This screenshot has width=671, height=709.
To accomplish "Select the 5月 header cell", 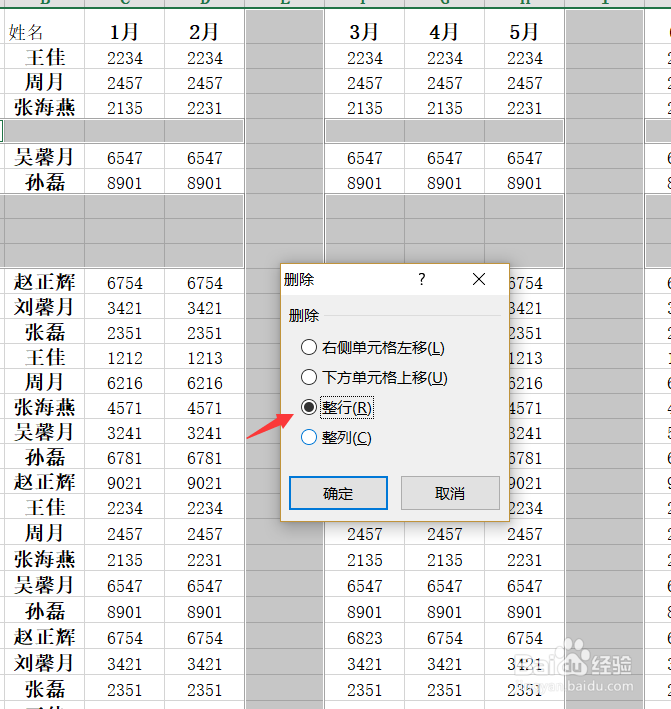I will (525, 27).
